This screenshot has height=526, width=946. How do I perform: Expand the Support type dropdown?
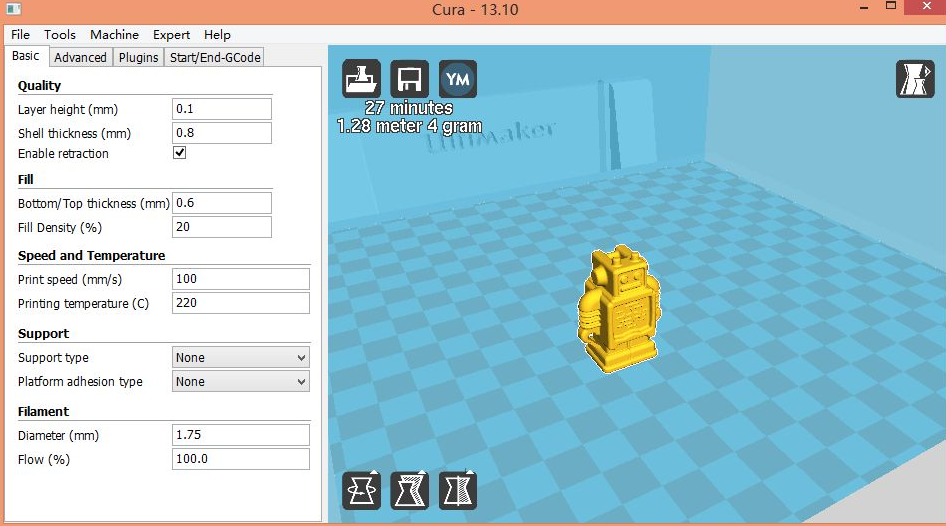click(x=241, y=357)
